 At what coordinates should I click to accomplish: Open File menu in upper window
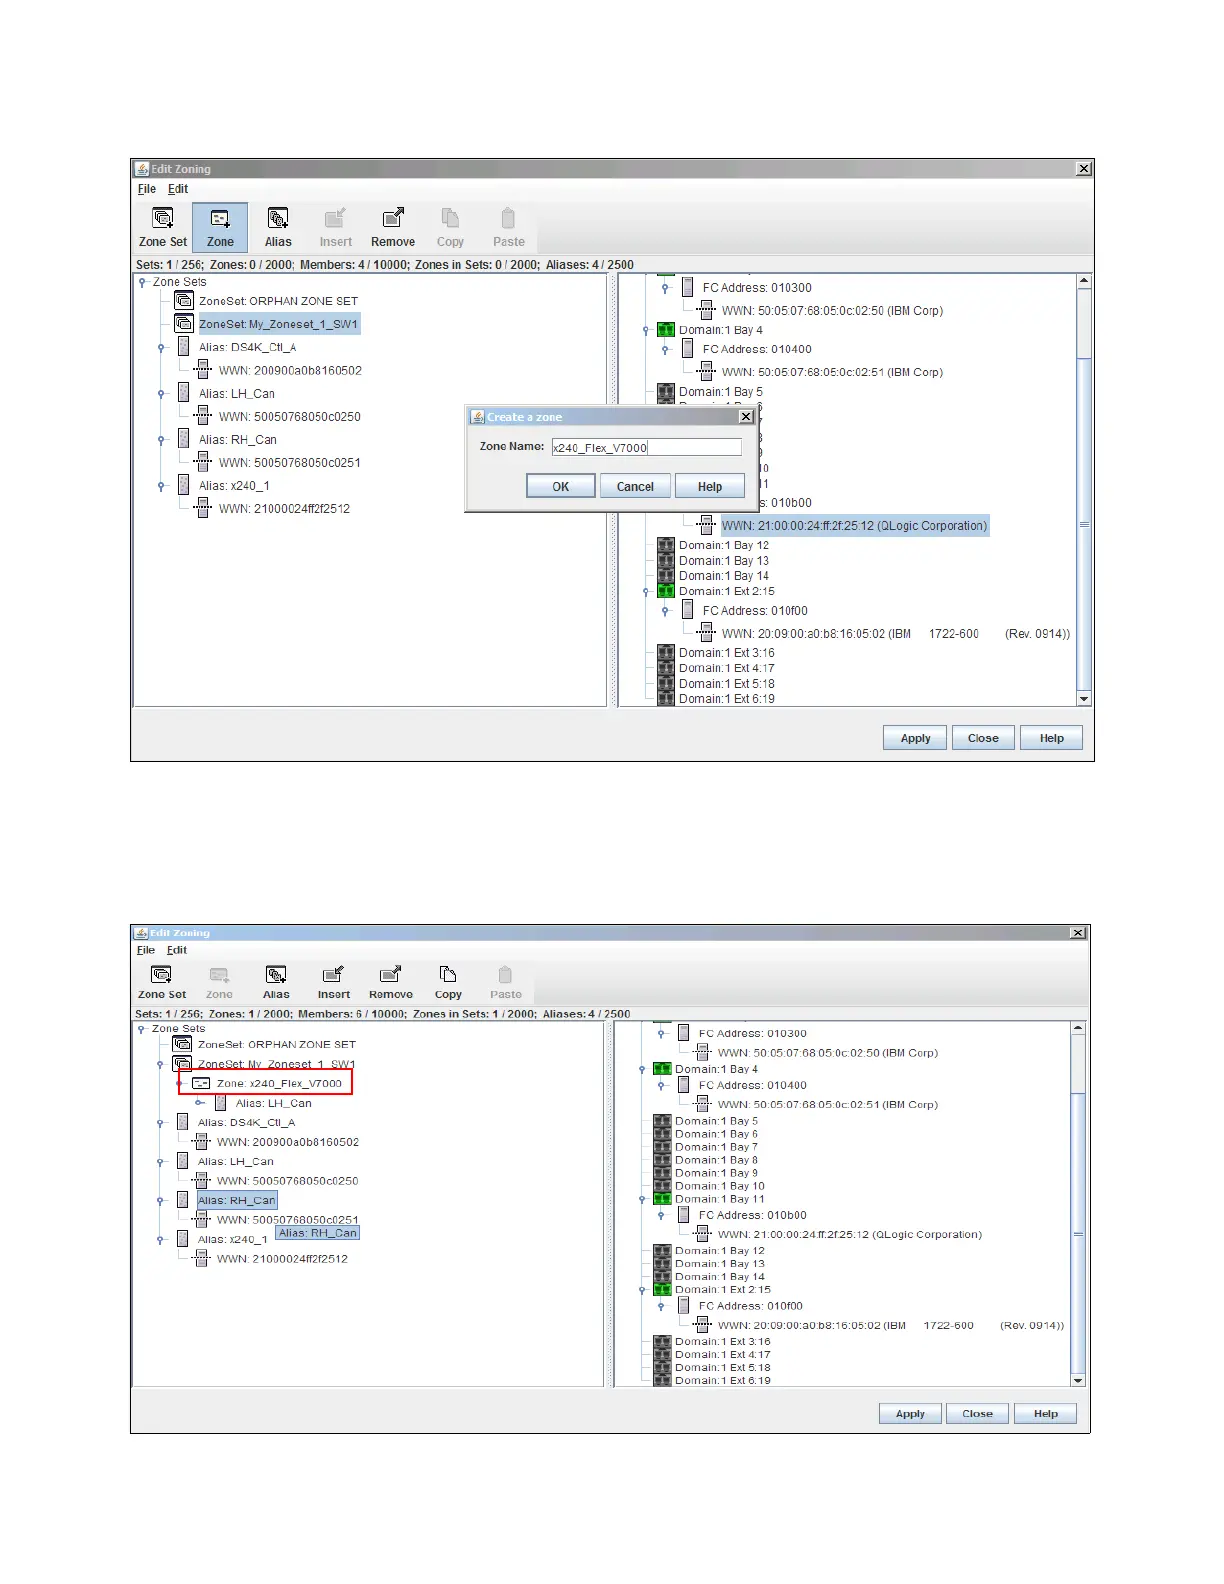click(x=147, y=189)
